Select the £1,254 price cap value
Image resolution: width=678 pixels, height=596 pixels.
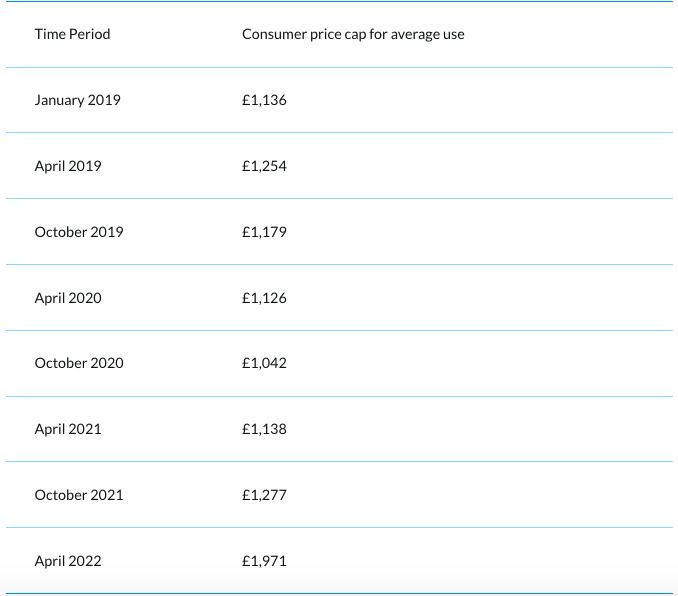coord(264,166)
